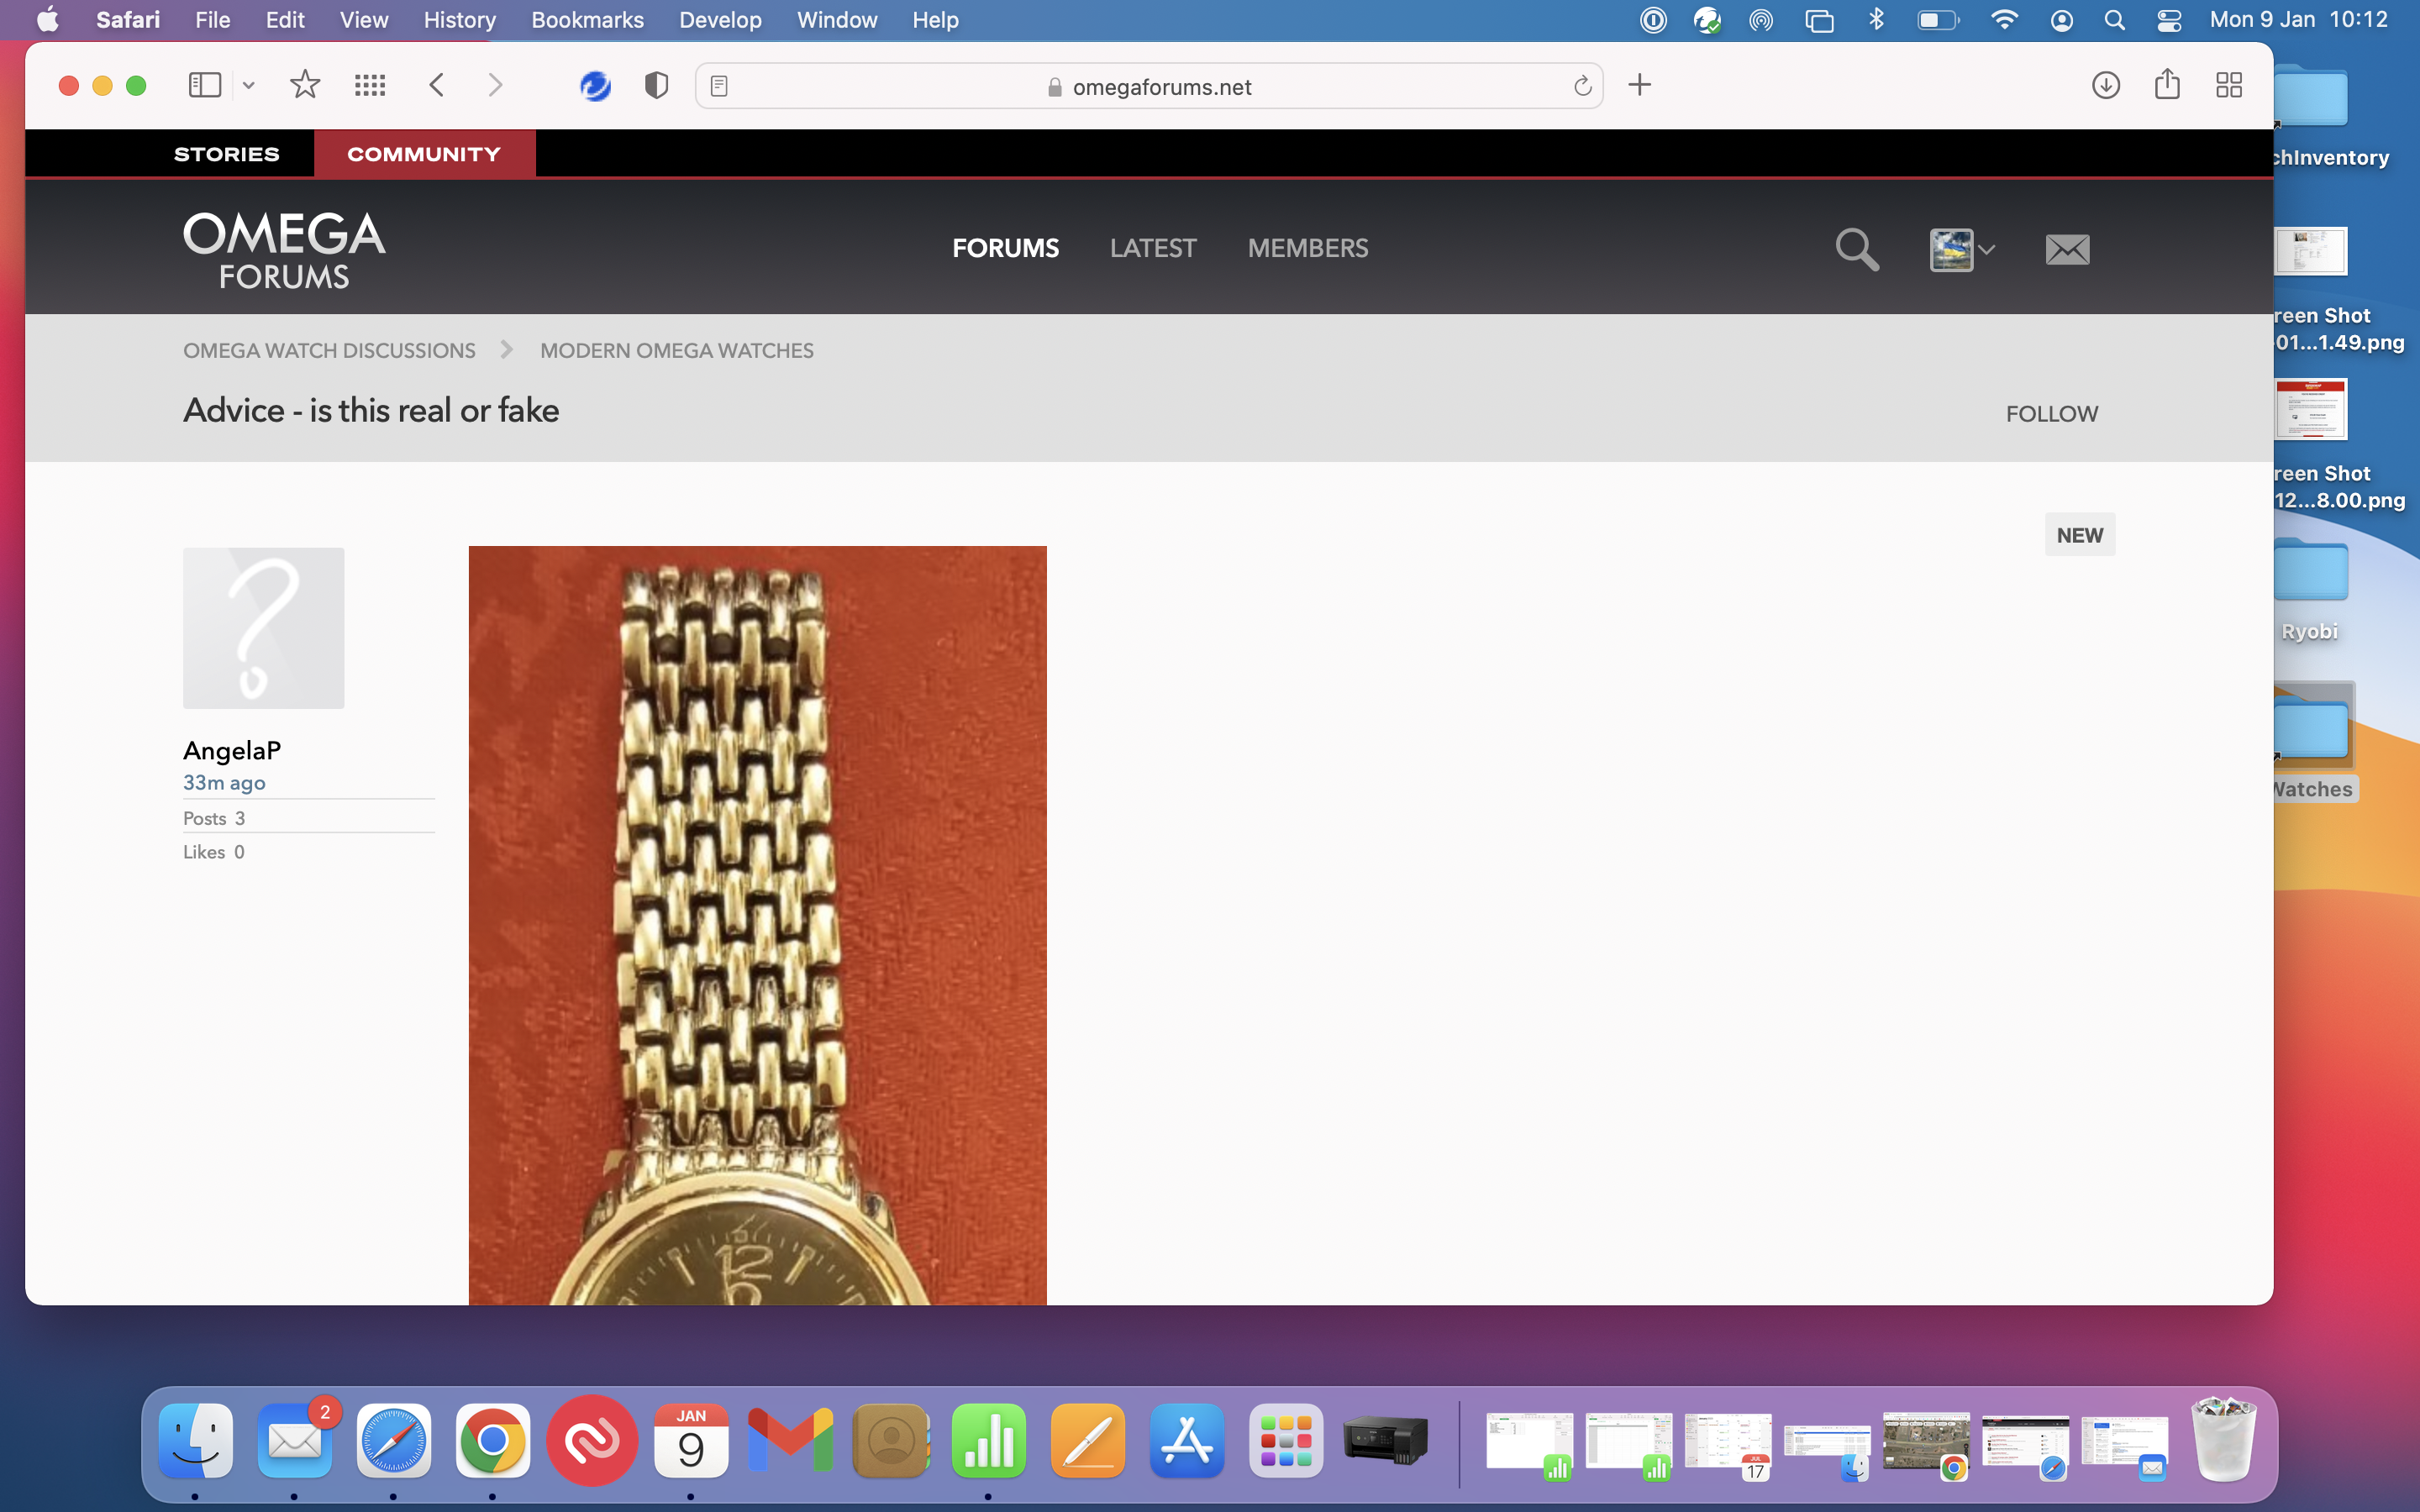Open the LATEST forum section
The image size is (2420, 1512).
(x=1152, y=248)
